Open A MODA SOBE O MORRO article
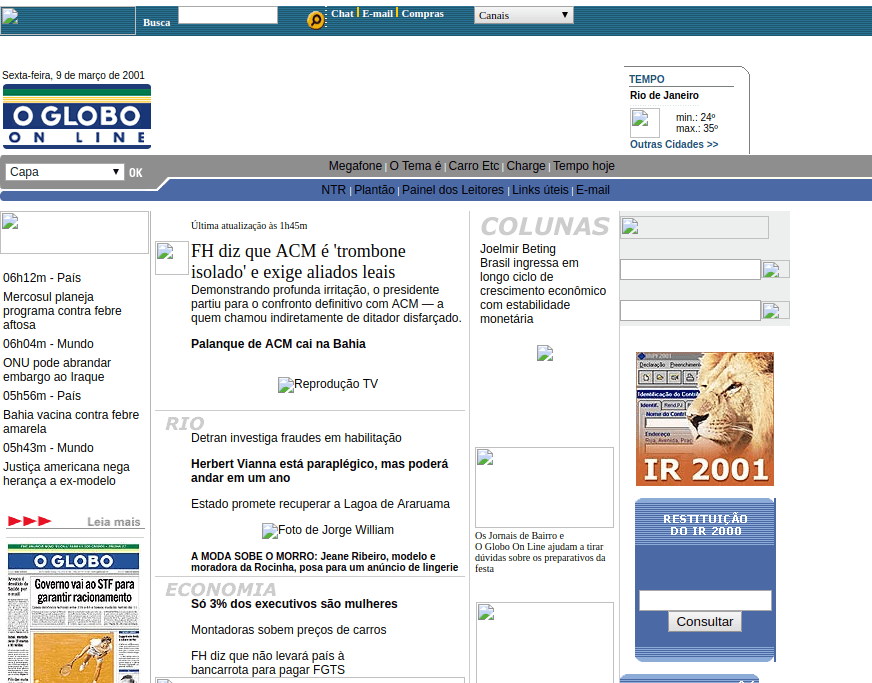The image size is (872, 683). (x=325, y=562)
